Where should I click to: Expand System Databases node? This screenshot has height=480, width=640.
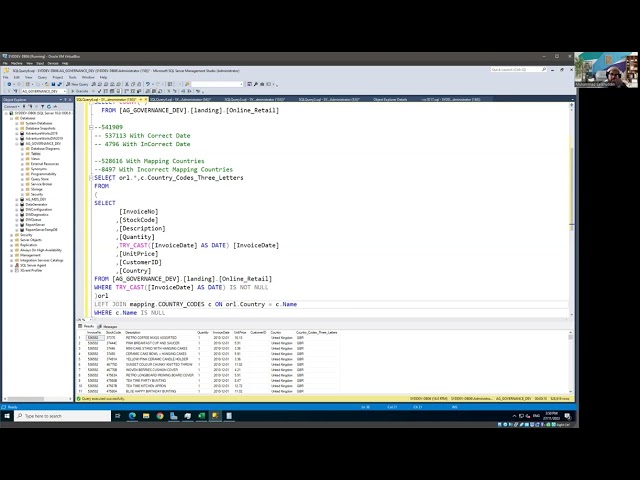click(x=17, y=123)
